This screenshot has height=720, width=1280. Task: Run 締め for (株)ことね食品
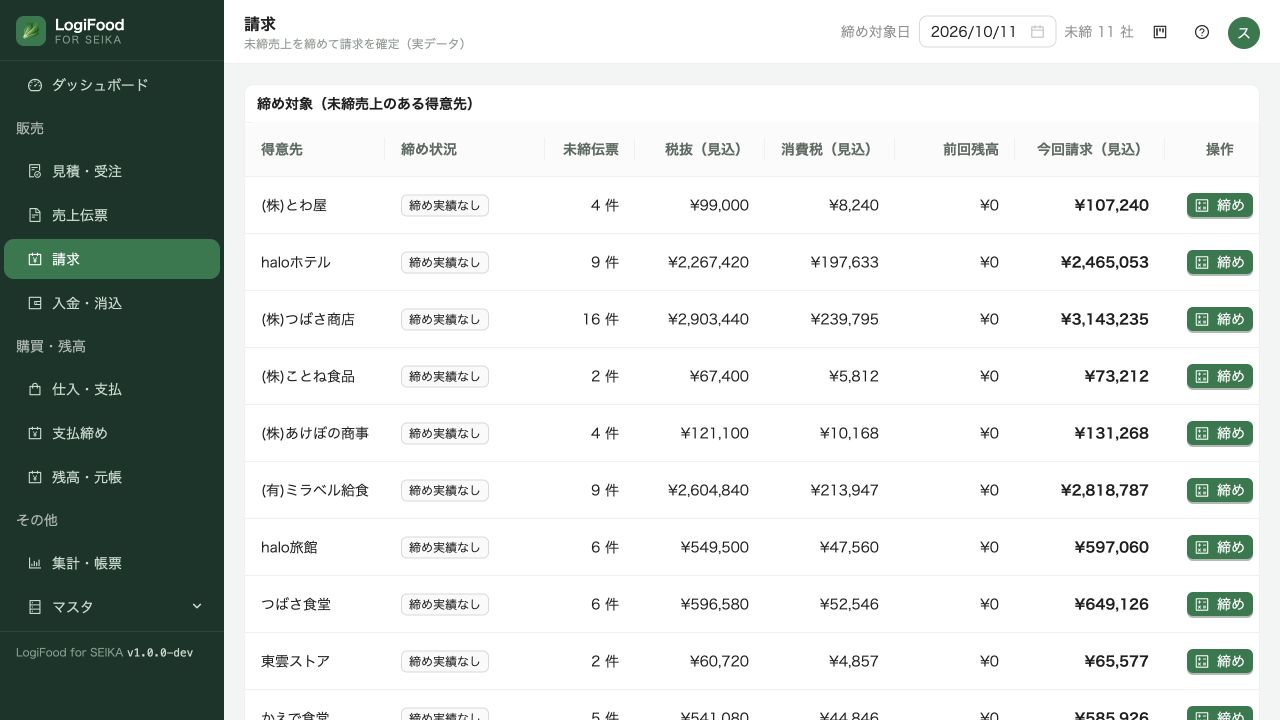click(x=1220, y=376)
